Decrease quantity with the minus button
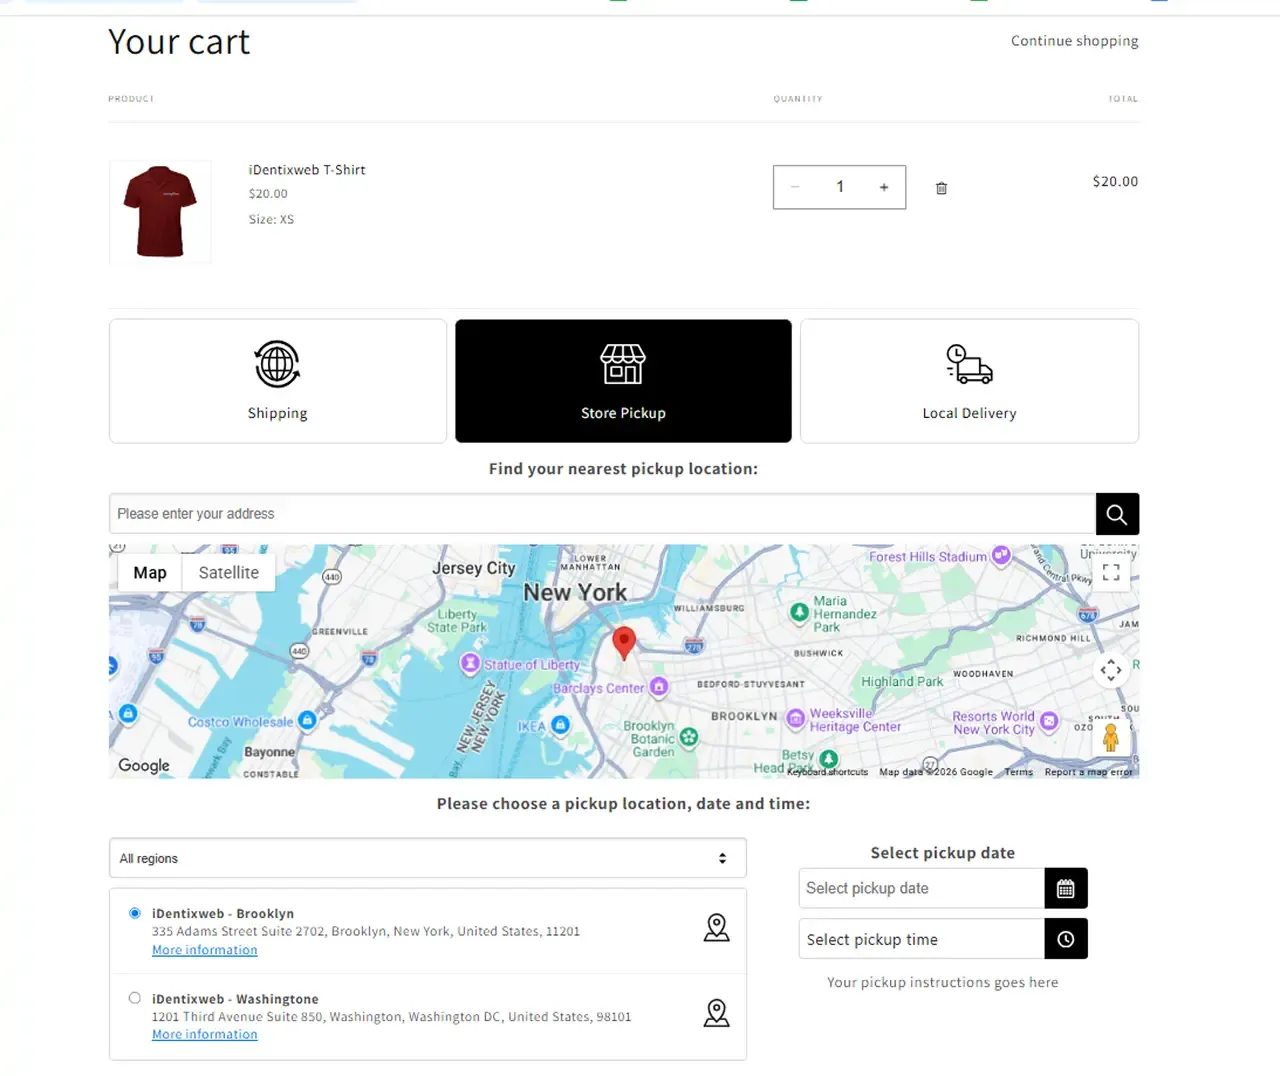The width and height of the screenshot is (1280, 1076). pos(796,187)
